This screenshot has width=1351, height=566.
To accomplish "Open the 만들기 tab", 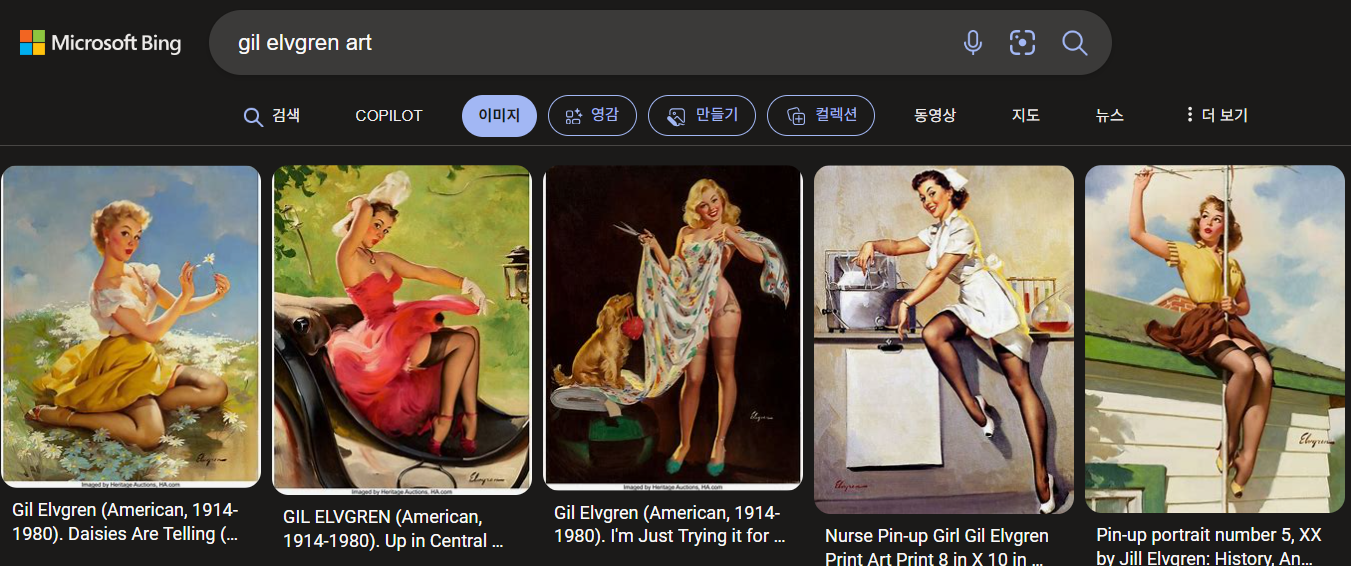I will tap(702, 116).
